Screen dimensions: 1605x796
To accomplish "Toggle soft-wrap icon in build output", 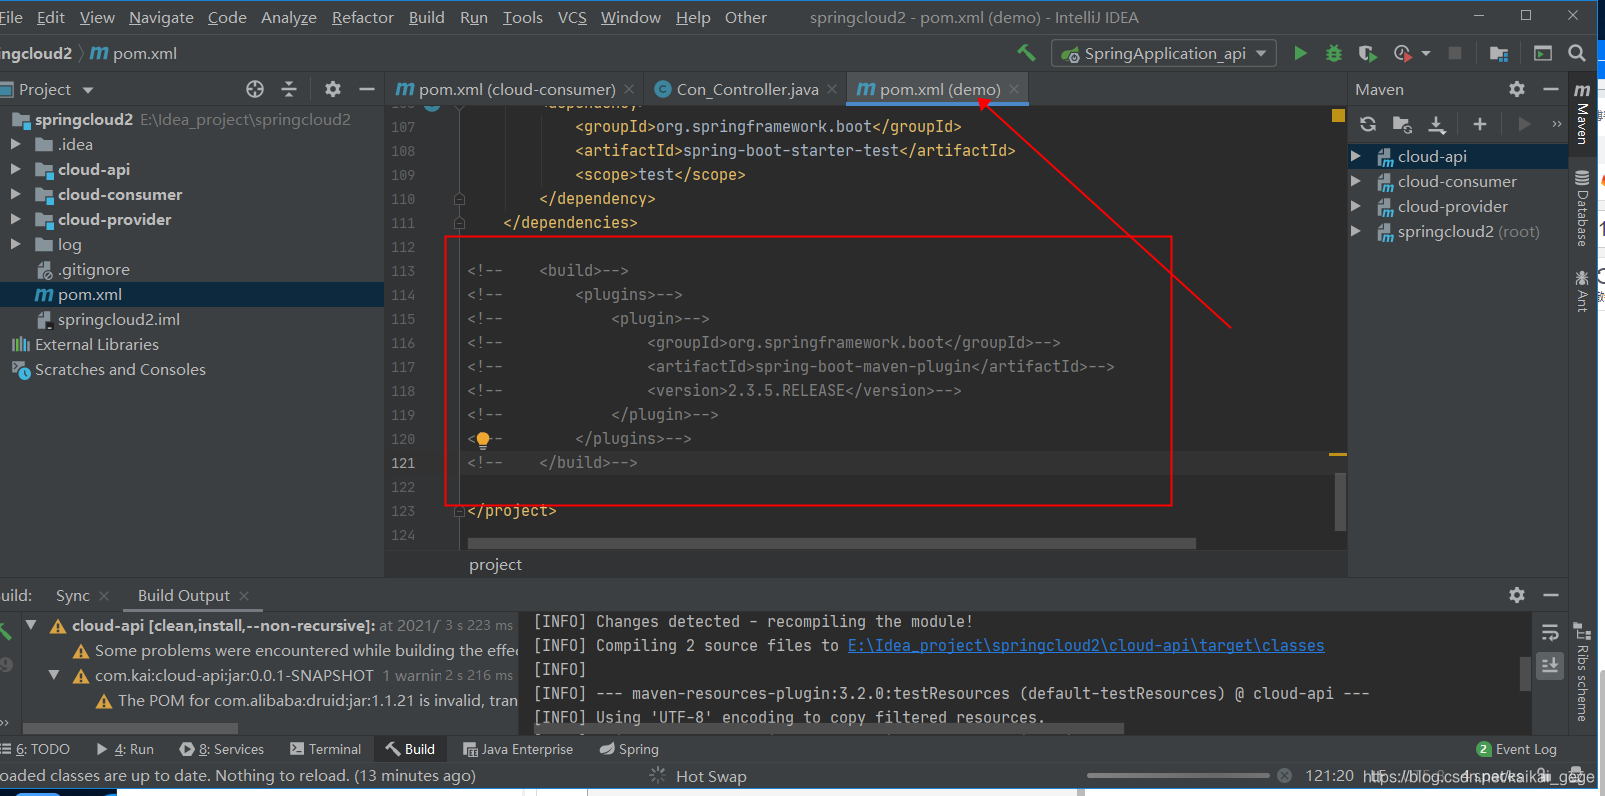I will (1550, 633).
